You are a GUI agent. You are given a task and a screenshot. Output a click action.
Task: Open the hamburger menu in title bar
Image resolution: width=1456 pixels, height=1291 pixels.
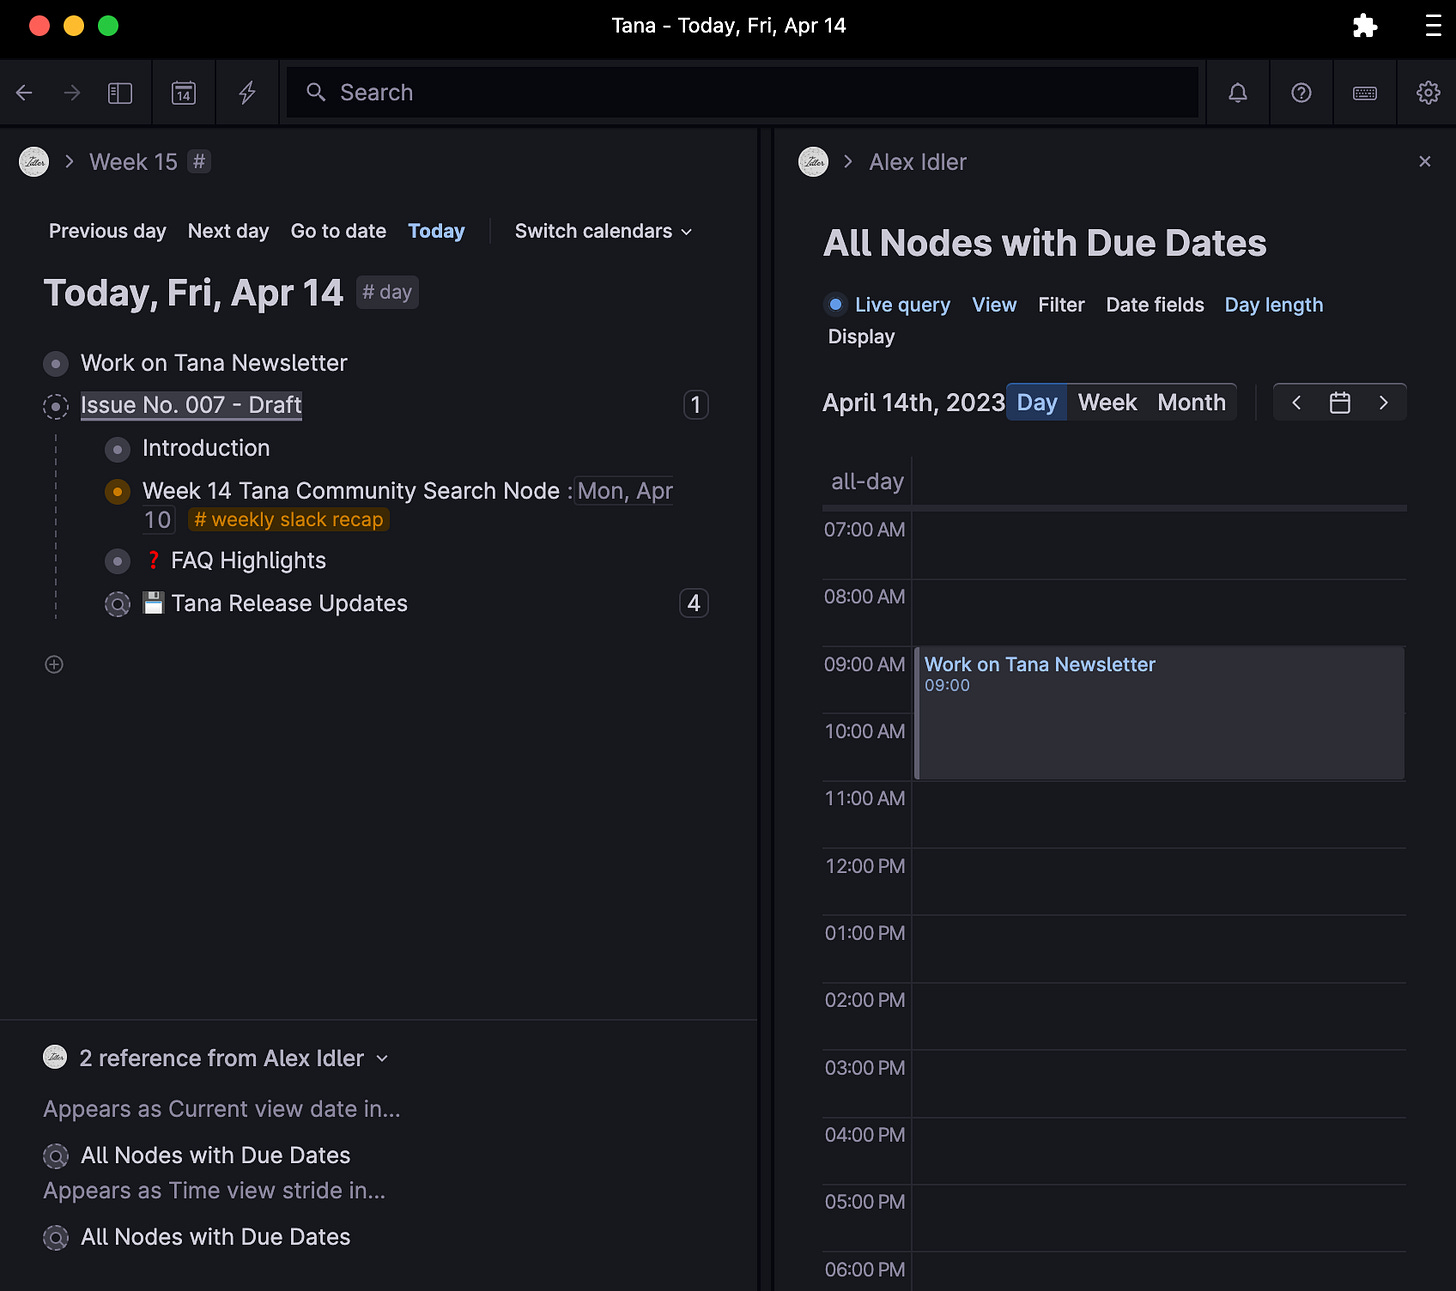(x=1433, y=26)
